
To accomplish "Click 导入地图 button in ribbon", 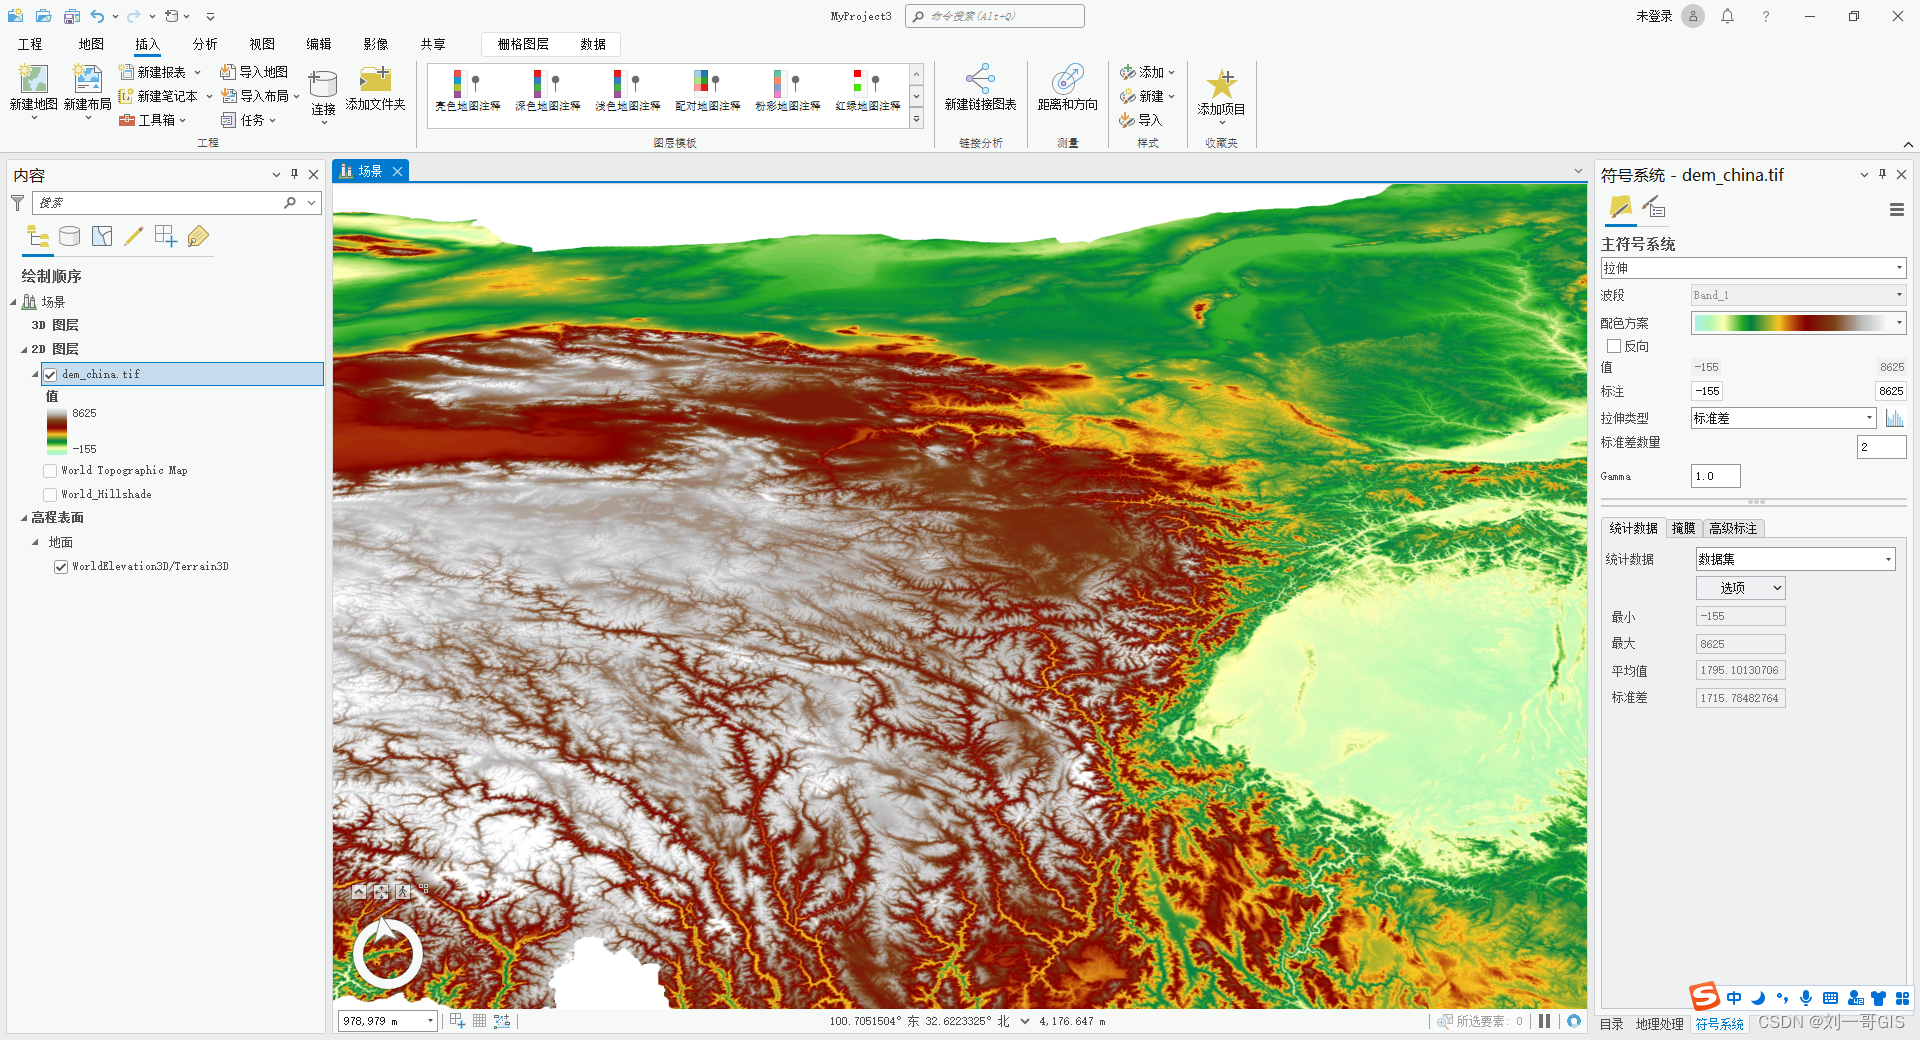I will click(254, 72).
